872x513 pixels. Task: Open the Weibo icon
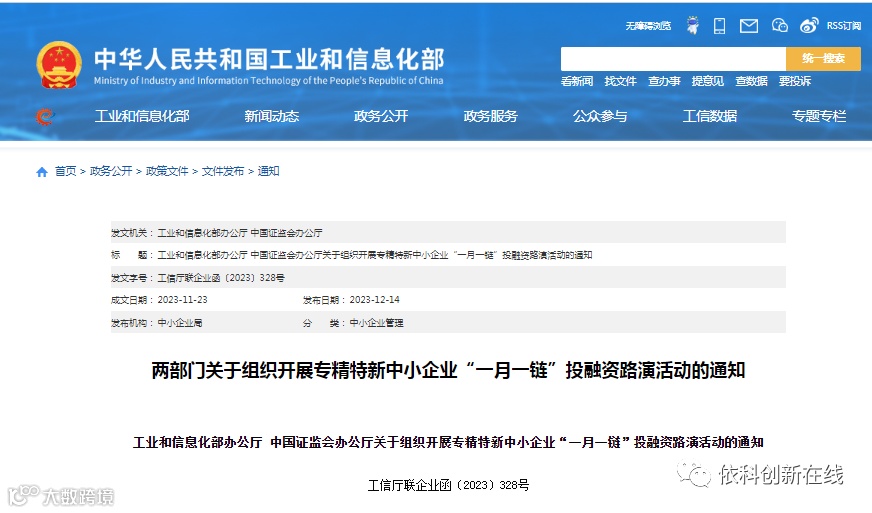[809, 25]
